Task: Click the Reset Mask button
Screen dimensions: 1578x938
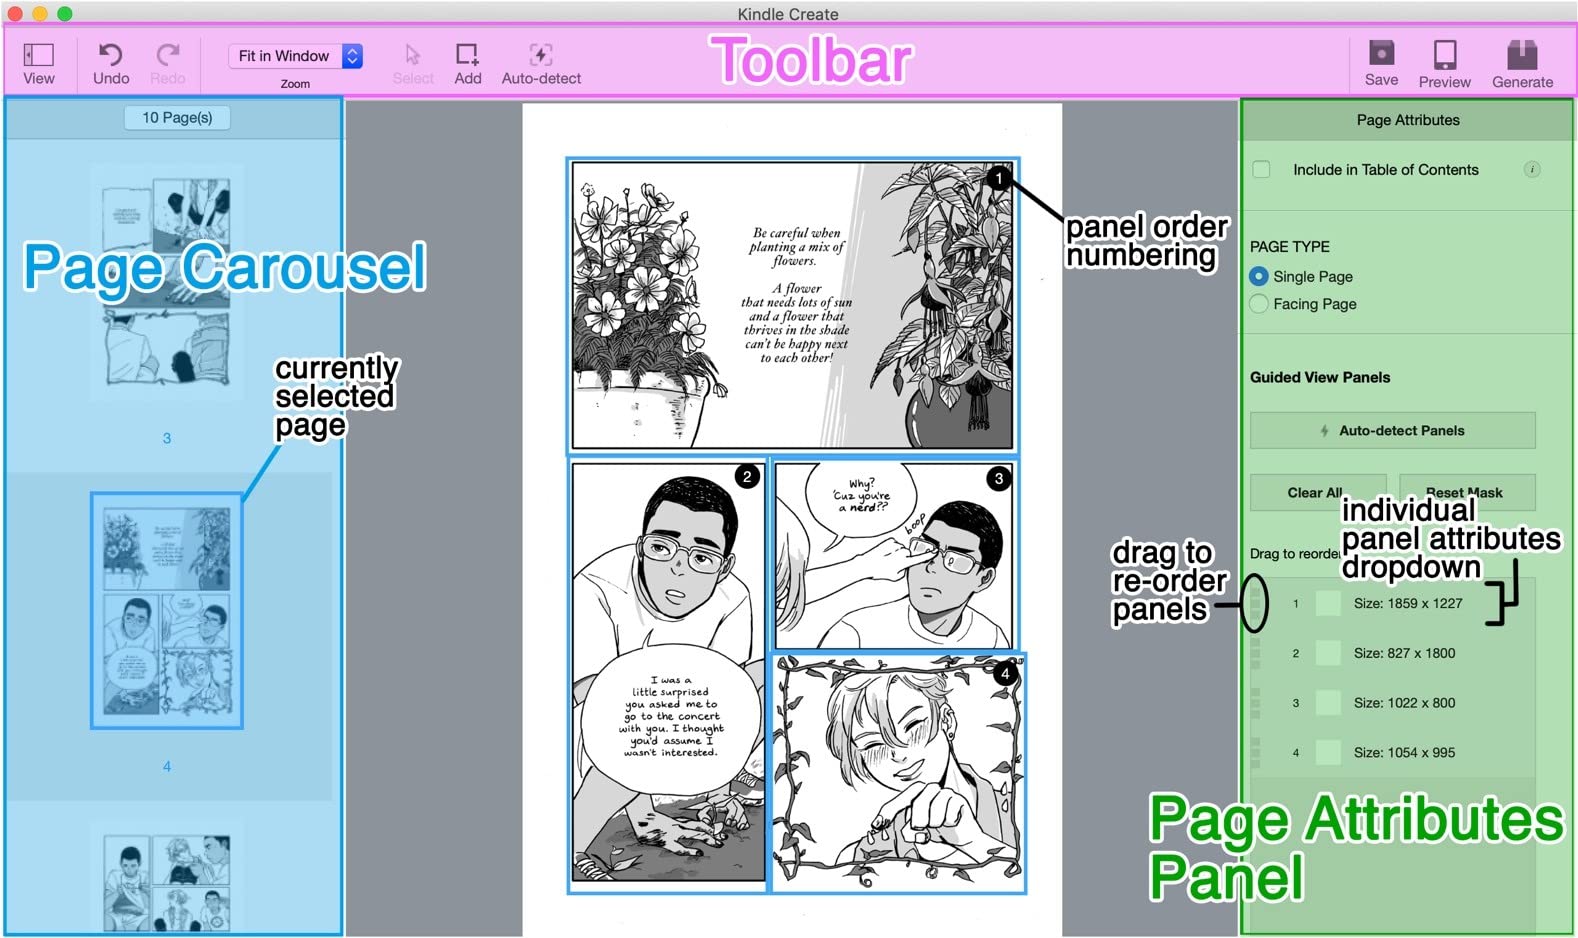Action: pos(1467,492)
